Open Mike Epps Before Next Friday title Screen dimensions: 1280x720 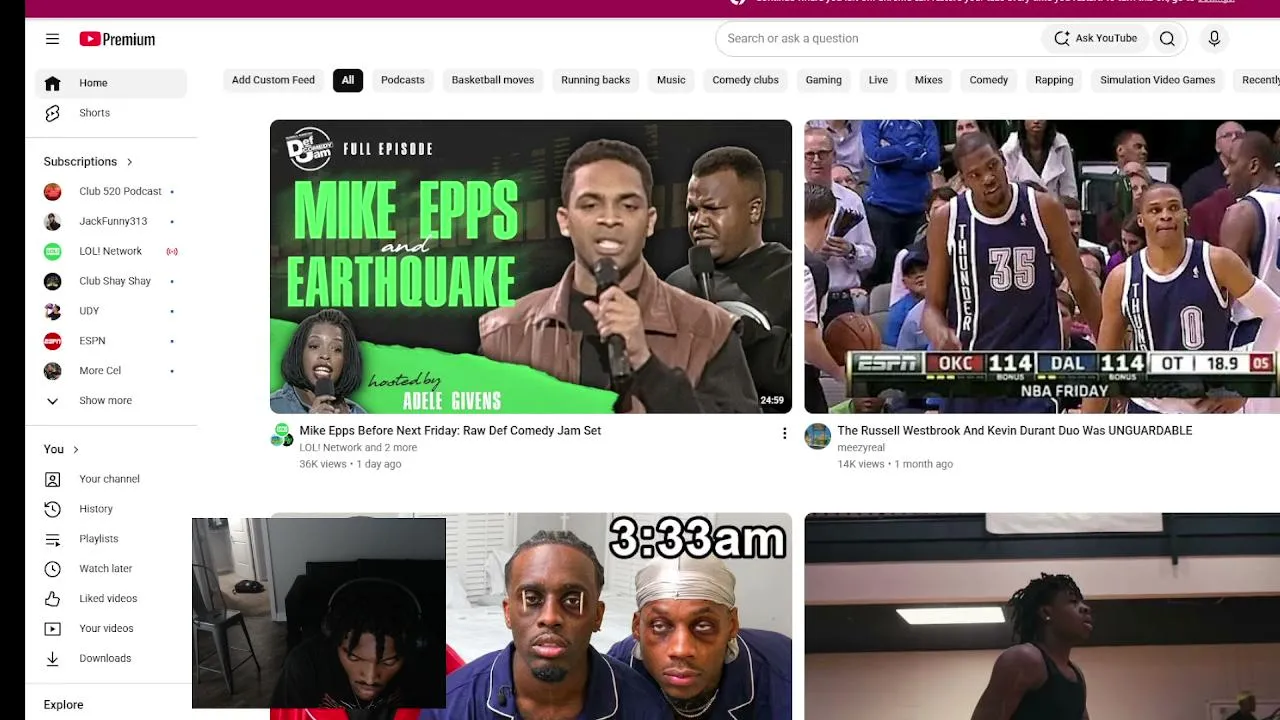(450, 431)
